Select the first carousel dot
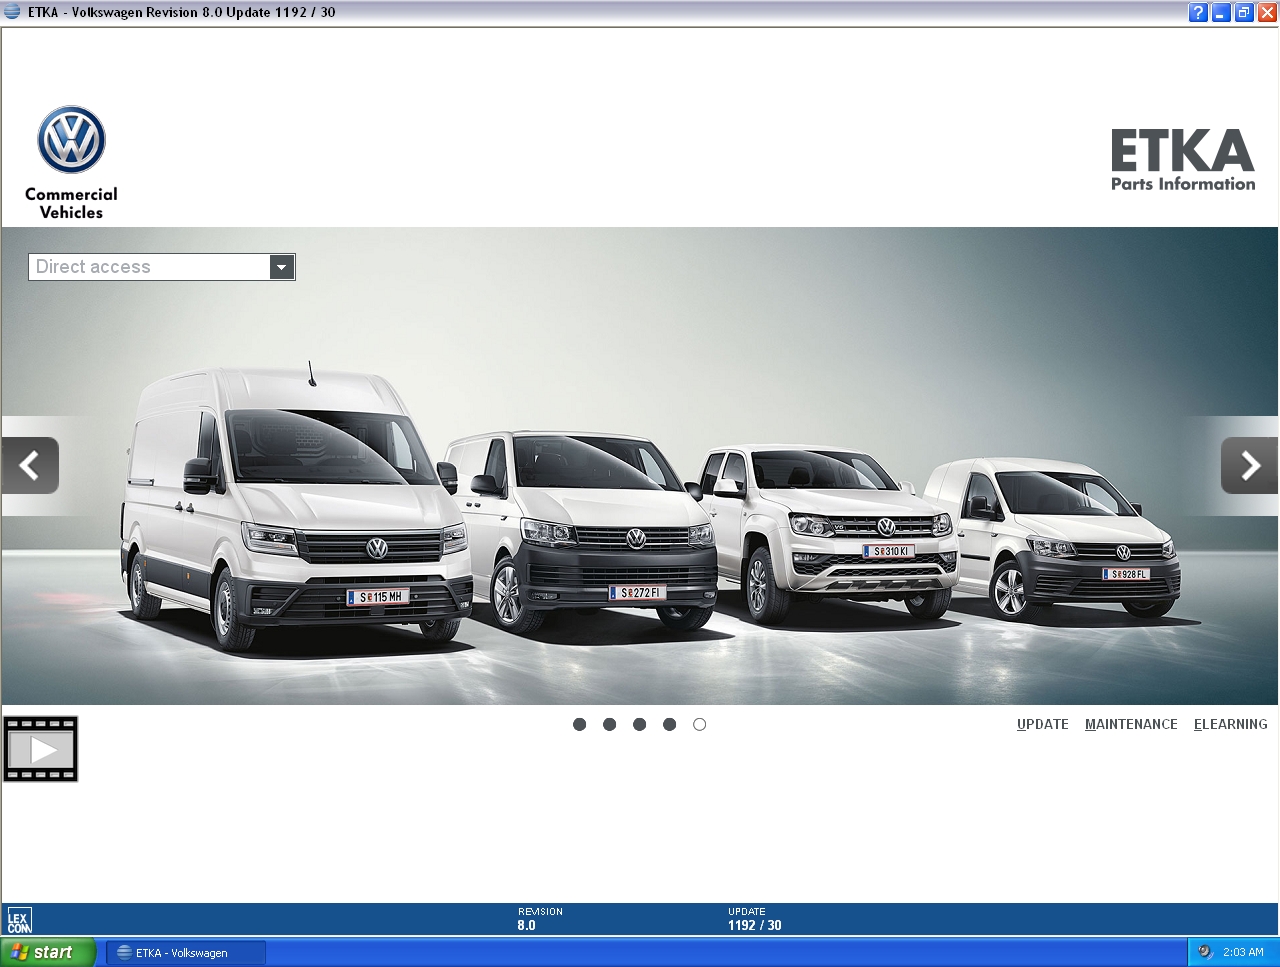Screen dimensions: 1280x967 (x=579, y=724)
